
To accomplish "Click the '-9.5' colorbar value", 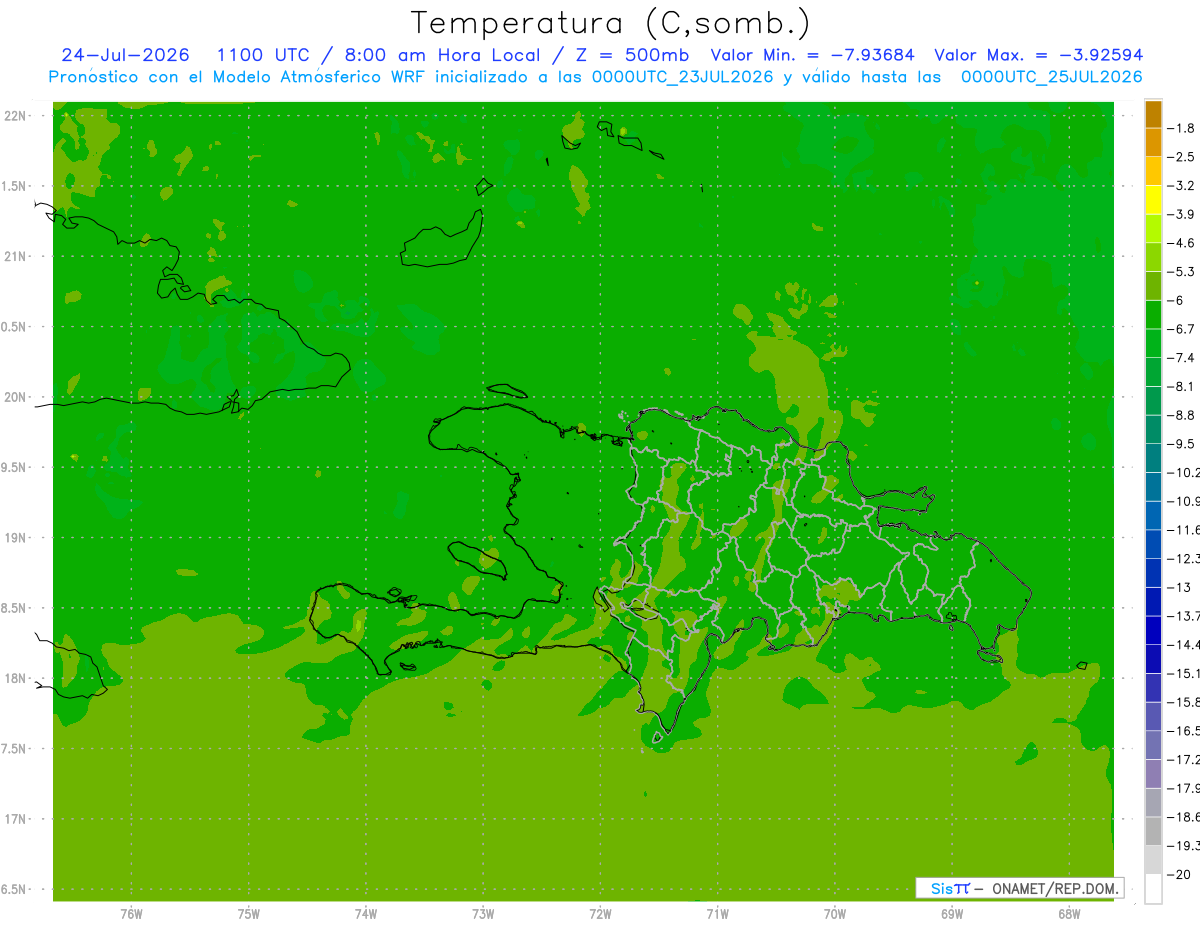I will tap(1182, 443).
